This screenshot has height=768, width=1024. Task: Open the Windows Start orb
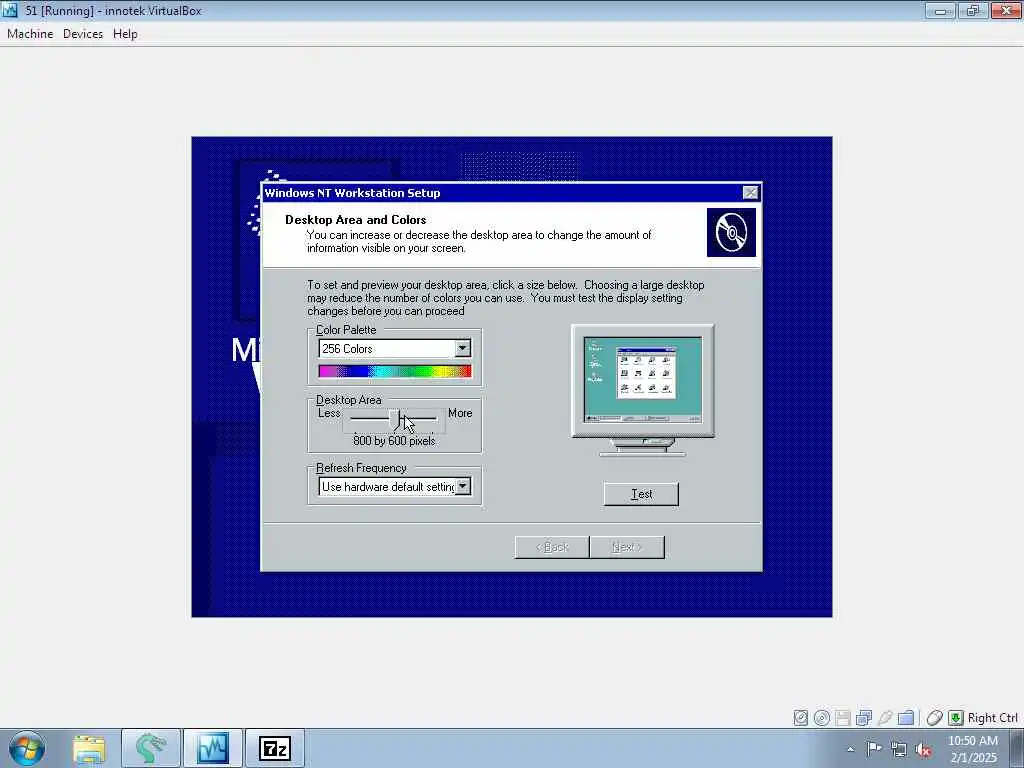[x=27, y=748]
